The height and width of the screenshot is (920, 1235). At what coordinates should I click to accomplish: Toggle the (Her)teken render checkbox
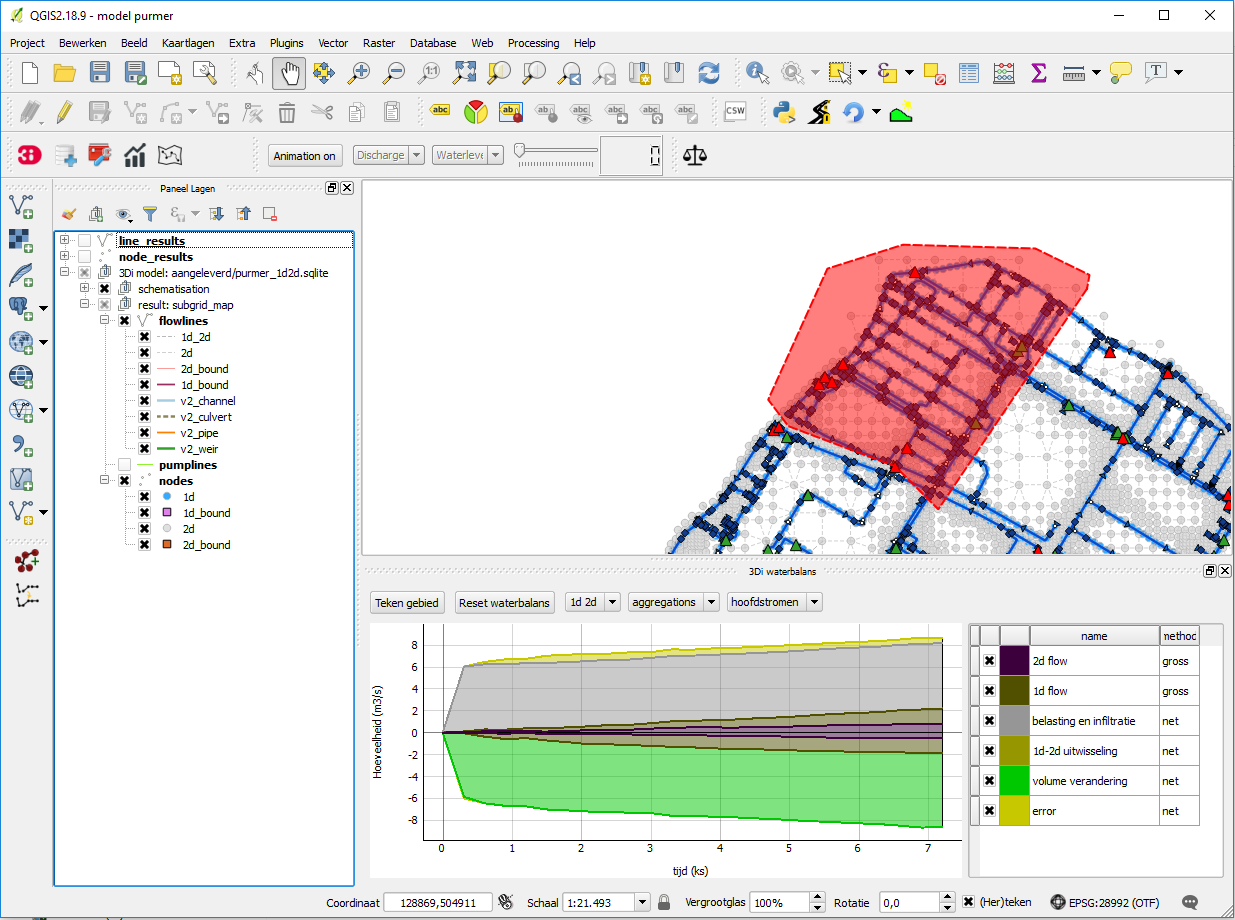point(968,902)
